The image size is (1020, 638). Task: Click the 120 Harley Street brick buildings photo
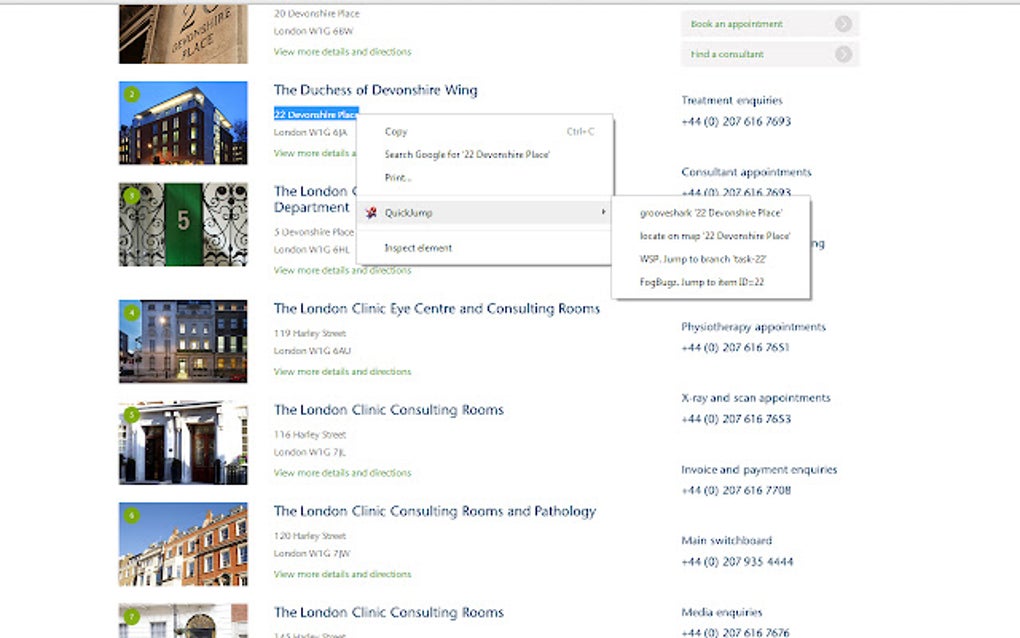click(183, 544)
